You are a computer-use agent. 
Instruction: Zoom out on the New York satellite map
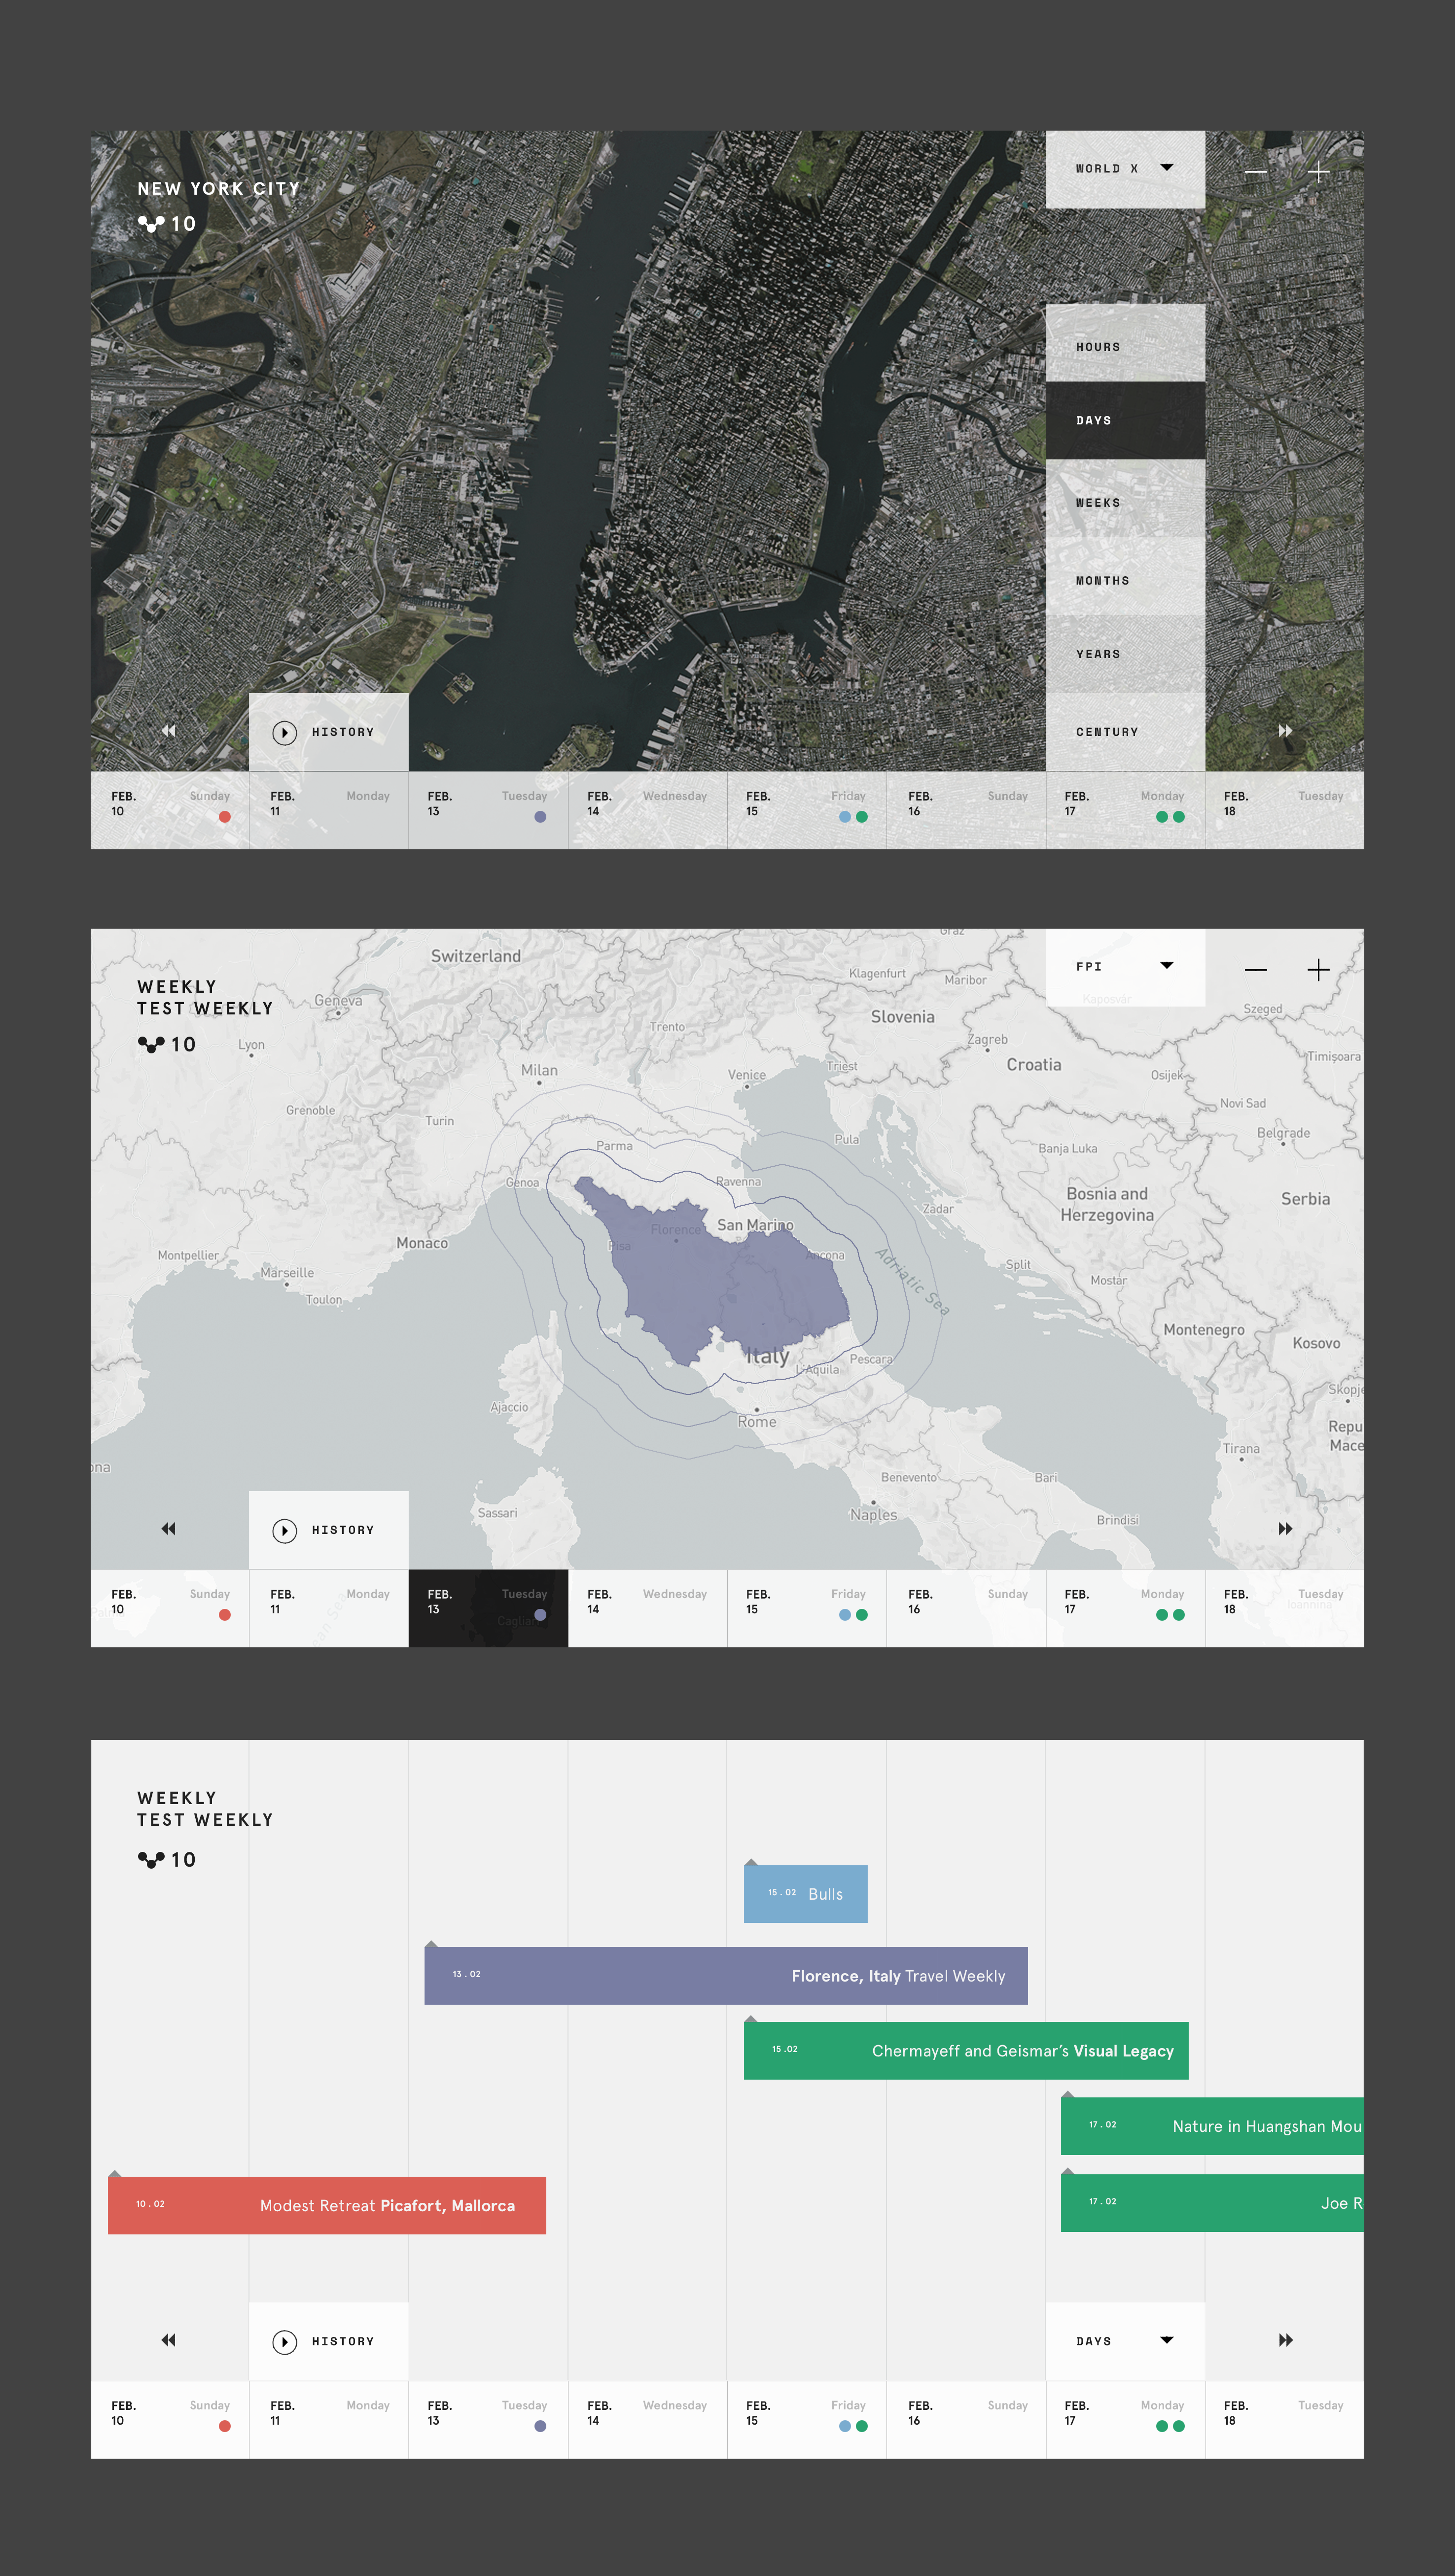click(x=1255, y=173)
